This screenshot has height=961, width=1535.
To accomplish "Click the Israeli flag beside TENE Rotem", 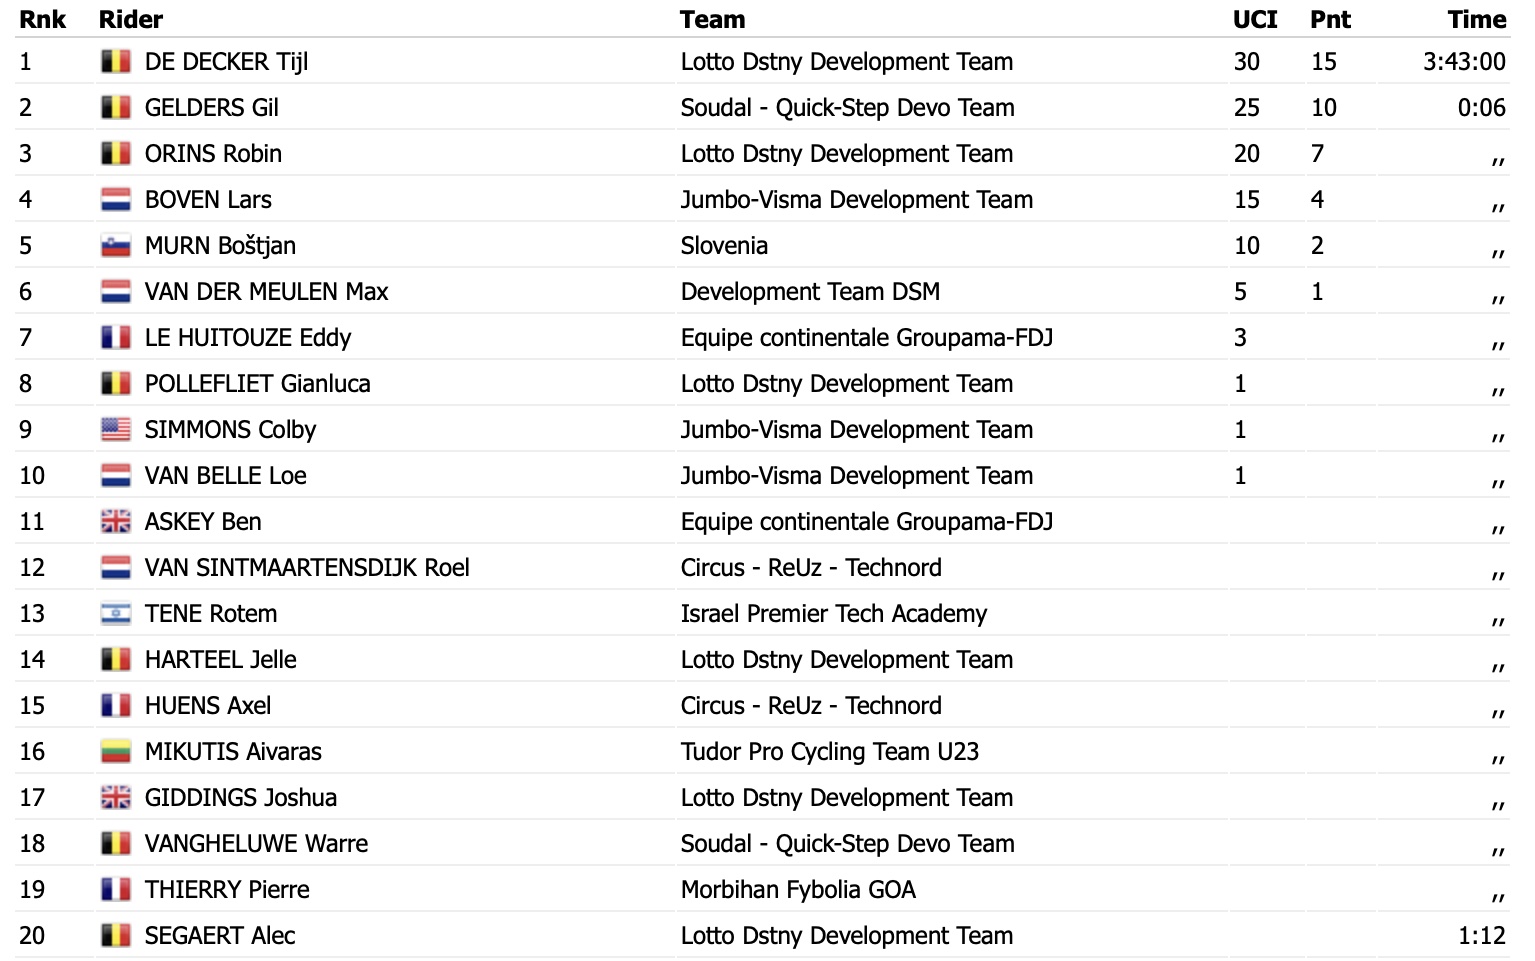I will click(116, 614).
